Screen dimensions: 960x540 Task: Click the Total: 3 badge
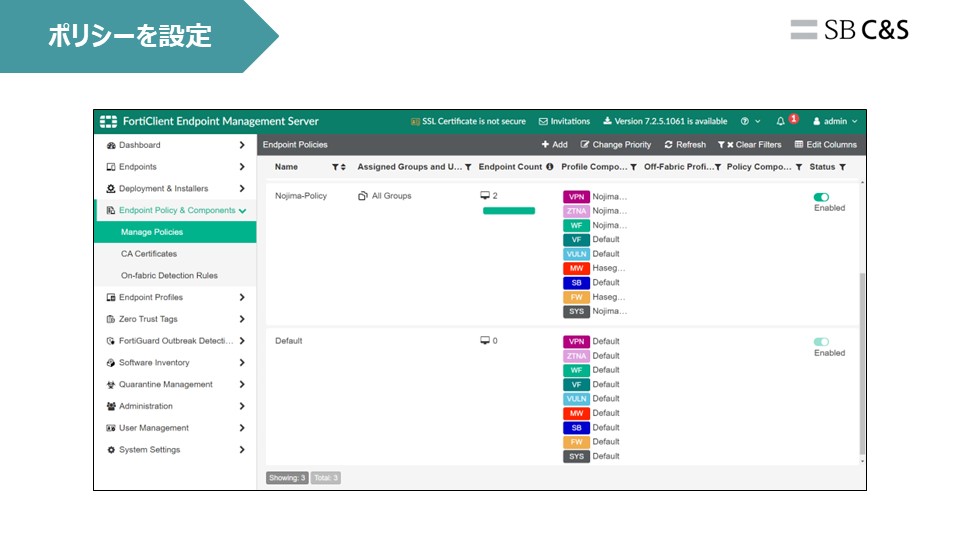(x=326, y=478)
